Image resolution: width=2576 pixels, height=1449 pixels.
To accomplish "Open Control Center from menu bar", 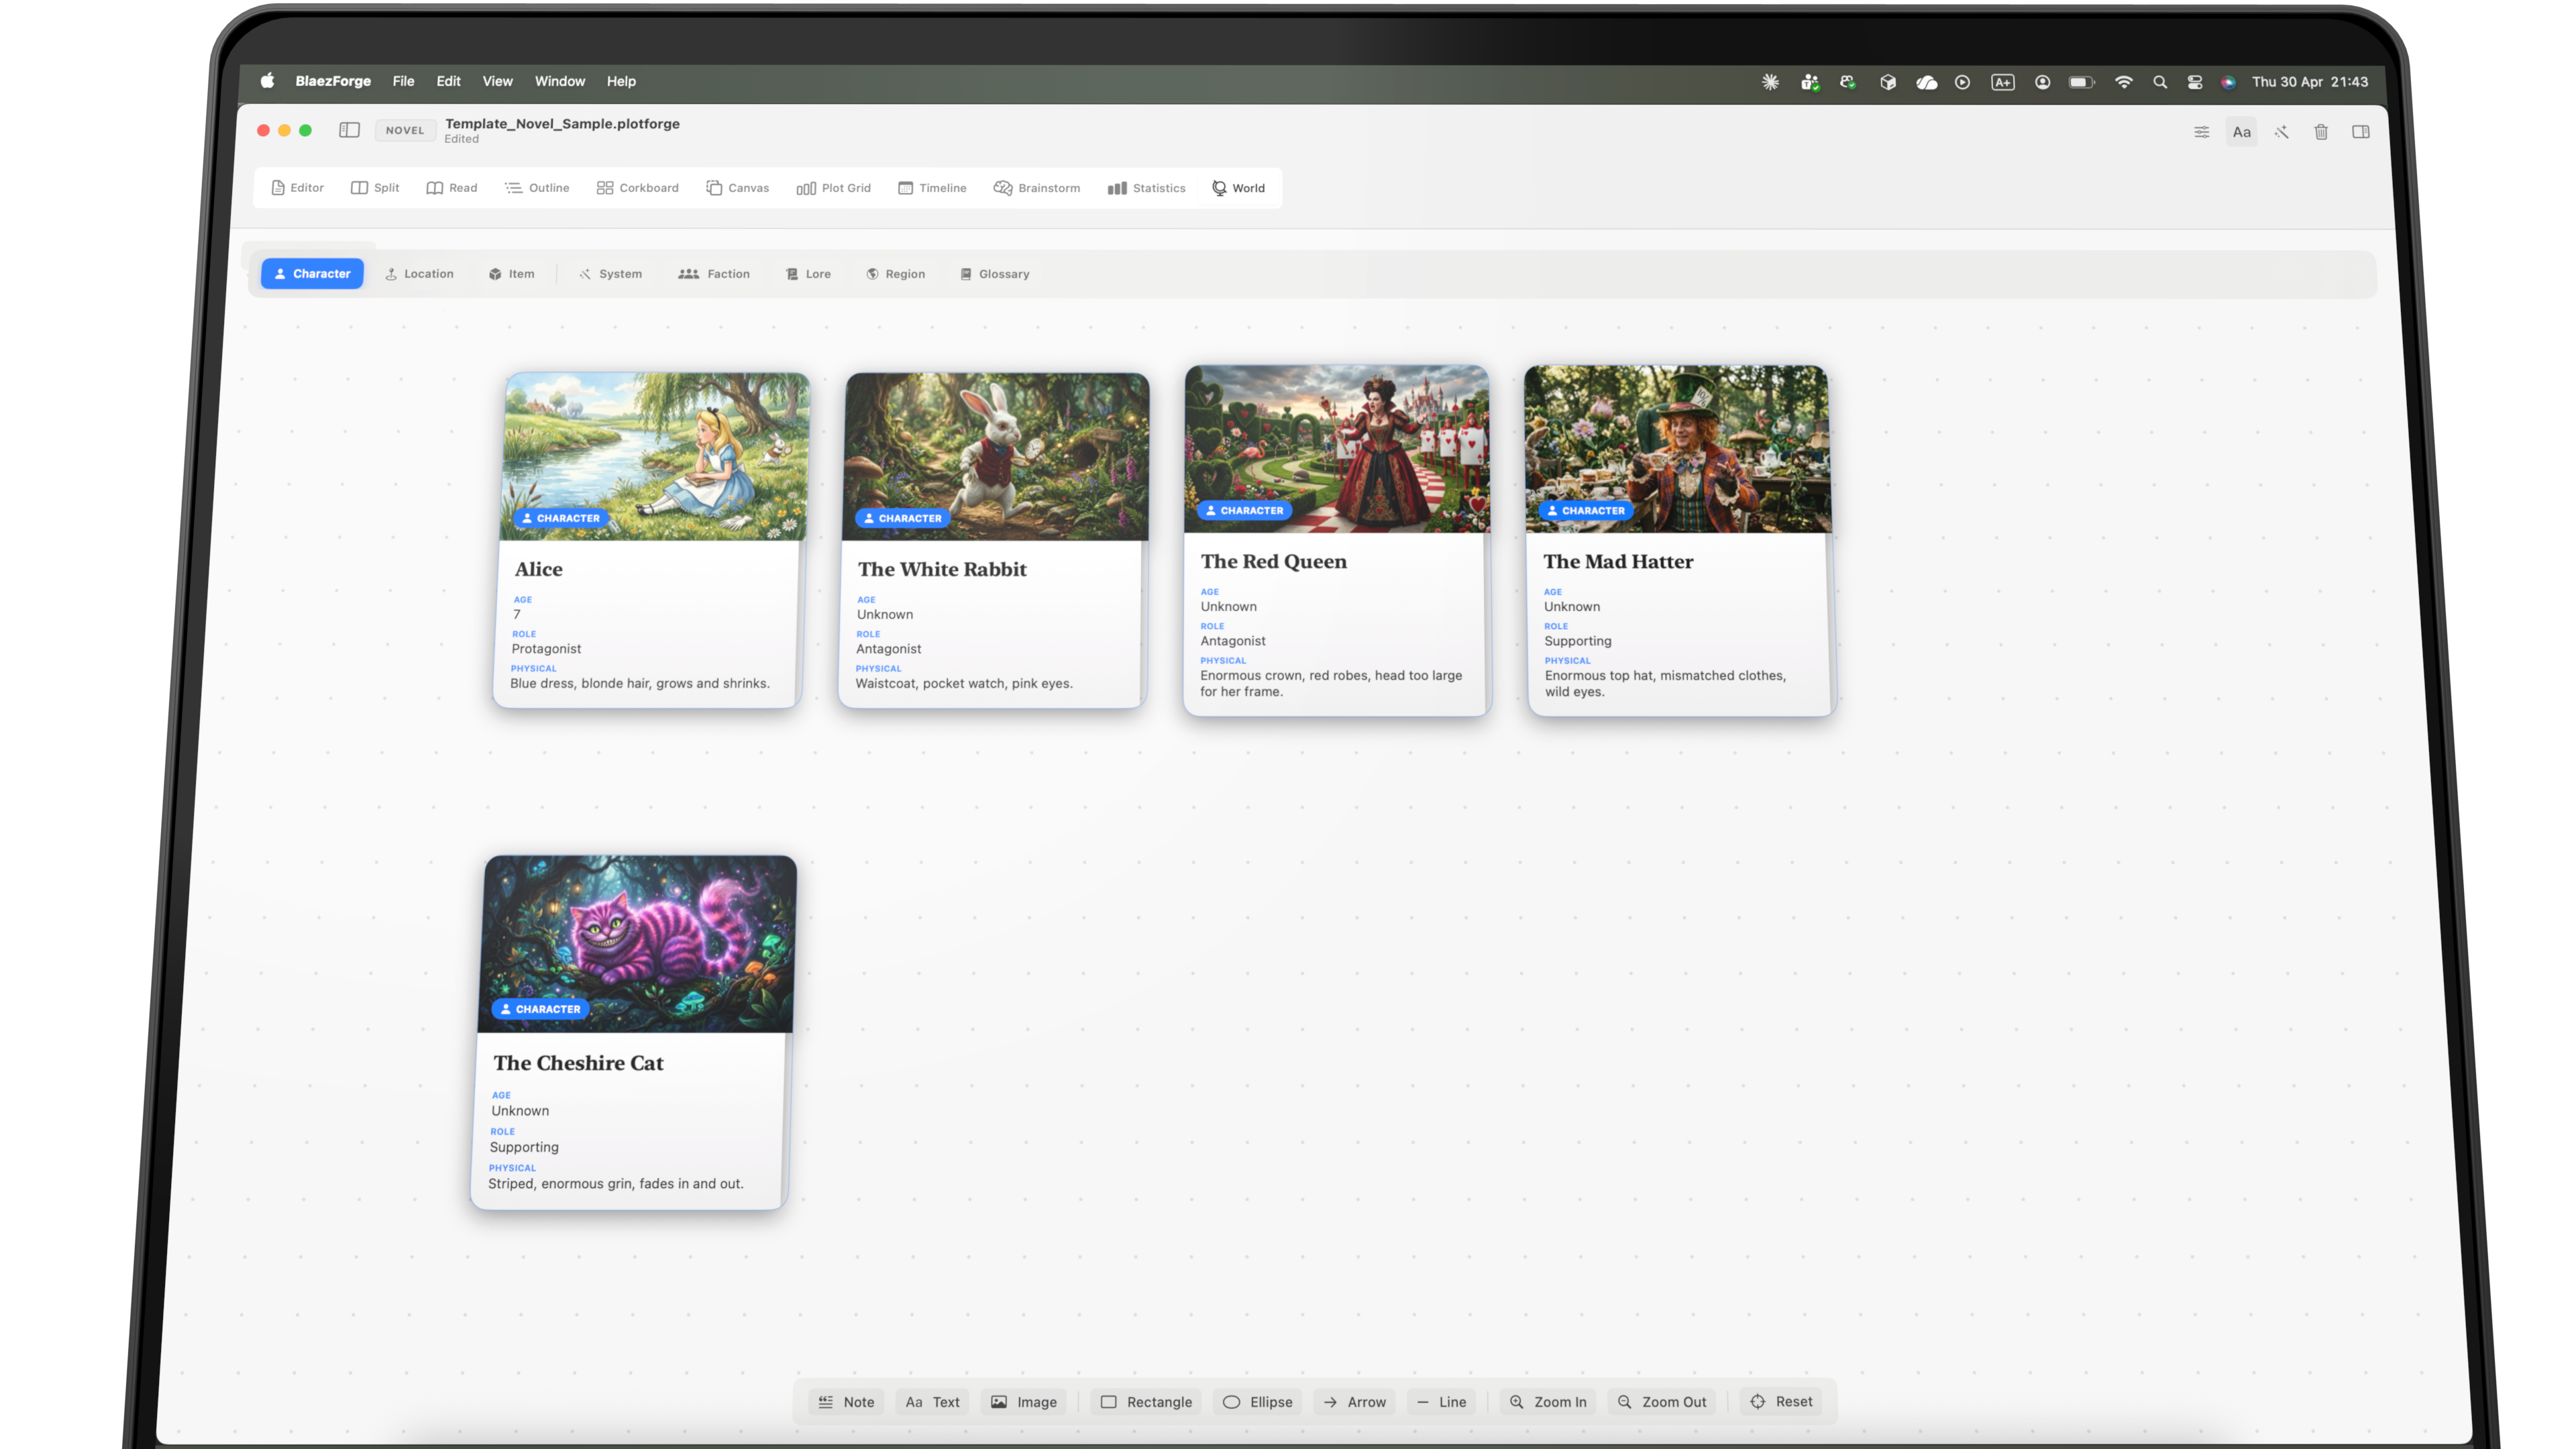I will click(x=2194, y=82).
